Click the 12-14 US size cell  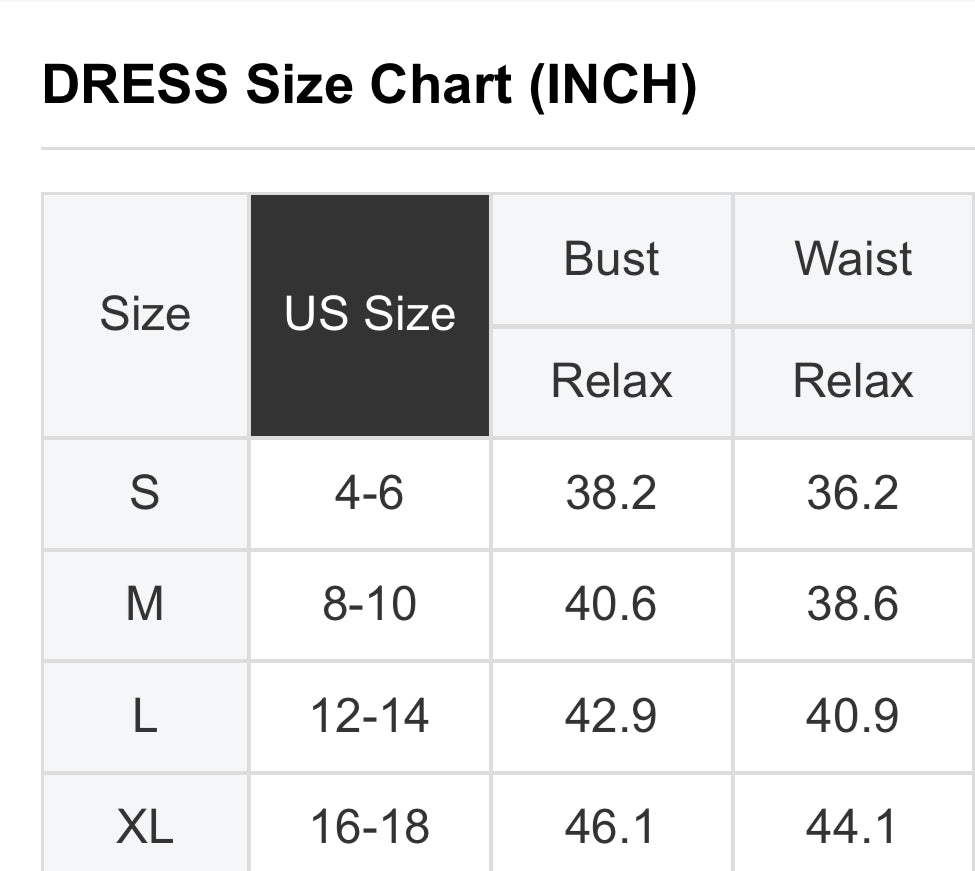(x=370, y=716)
